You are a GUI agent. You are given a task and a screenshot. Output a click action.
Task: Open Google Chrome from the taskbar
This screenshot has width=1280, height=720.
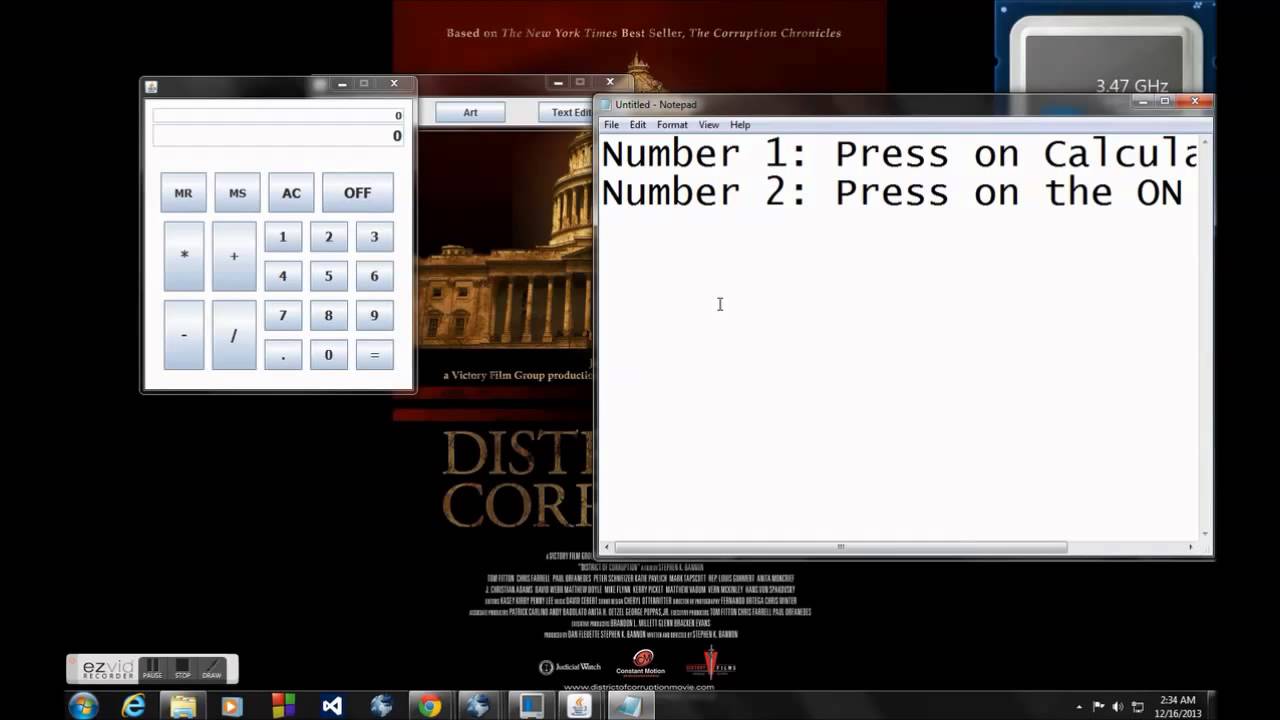(430, 706)
